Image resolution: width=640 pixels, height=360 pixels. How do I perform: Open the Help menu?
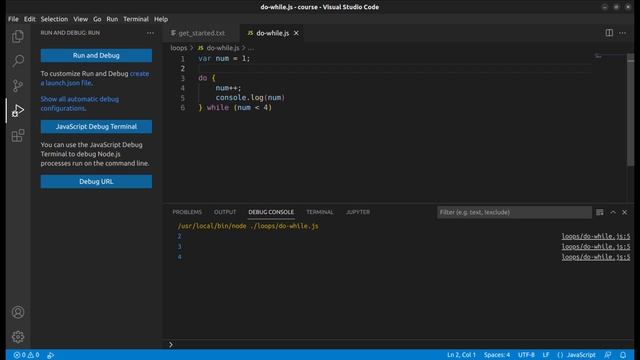click(161, 19)
